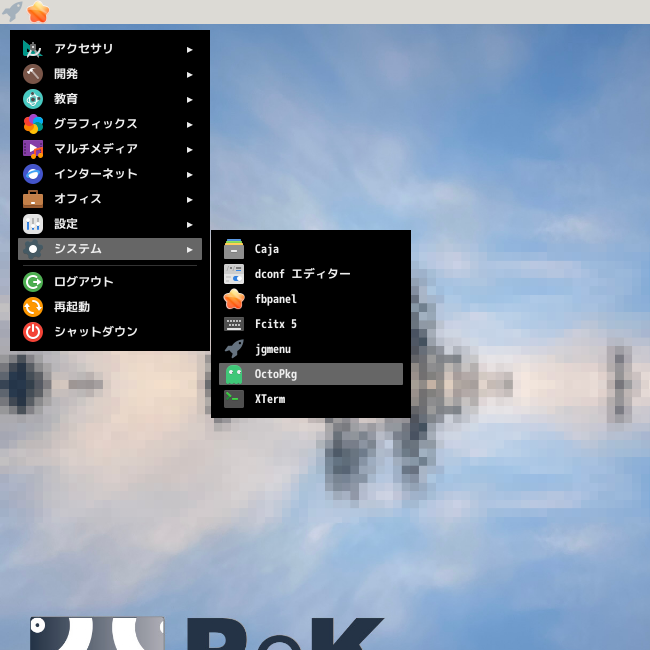
Task: Open the グラフィックス category
Action: pyautogui.click(x=110, y=124)
